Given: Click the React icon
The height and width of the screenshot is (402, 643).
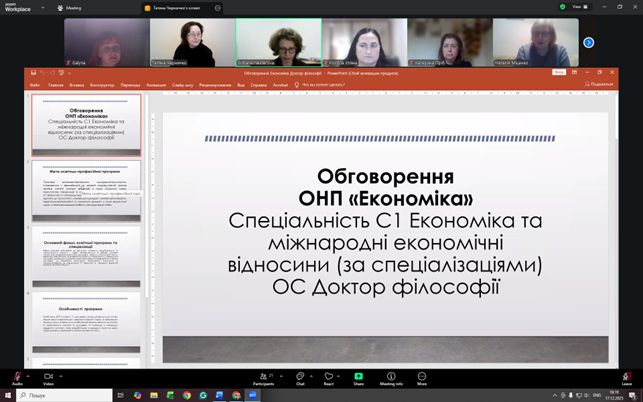Looking at the screenshot, I should click(x=328, y=377).
